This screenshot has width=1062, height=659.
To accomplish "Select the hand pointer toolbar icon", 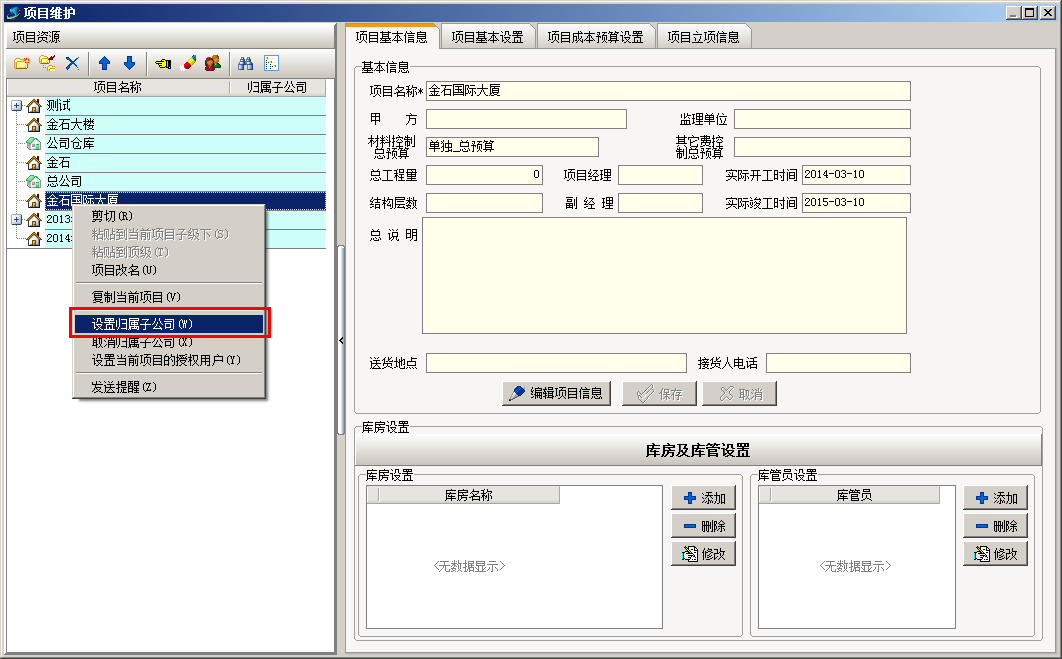I will point(163,62).
